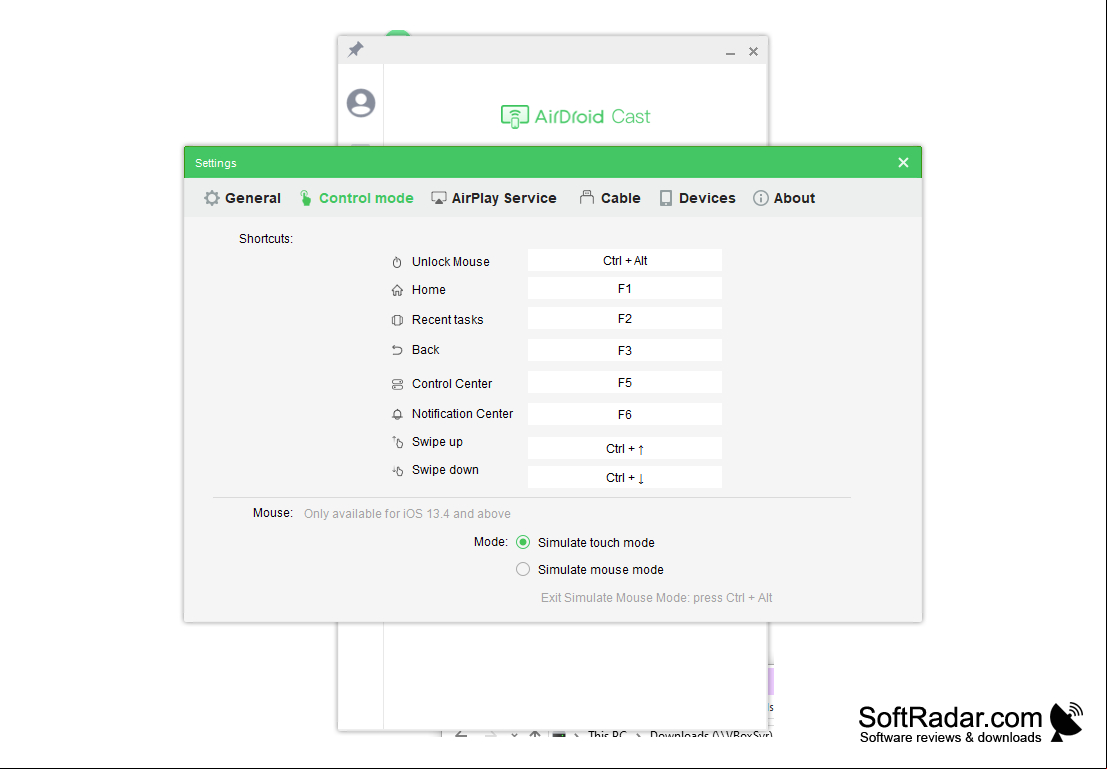Open the About tab

(784, 198)
